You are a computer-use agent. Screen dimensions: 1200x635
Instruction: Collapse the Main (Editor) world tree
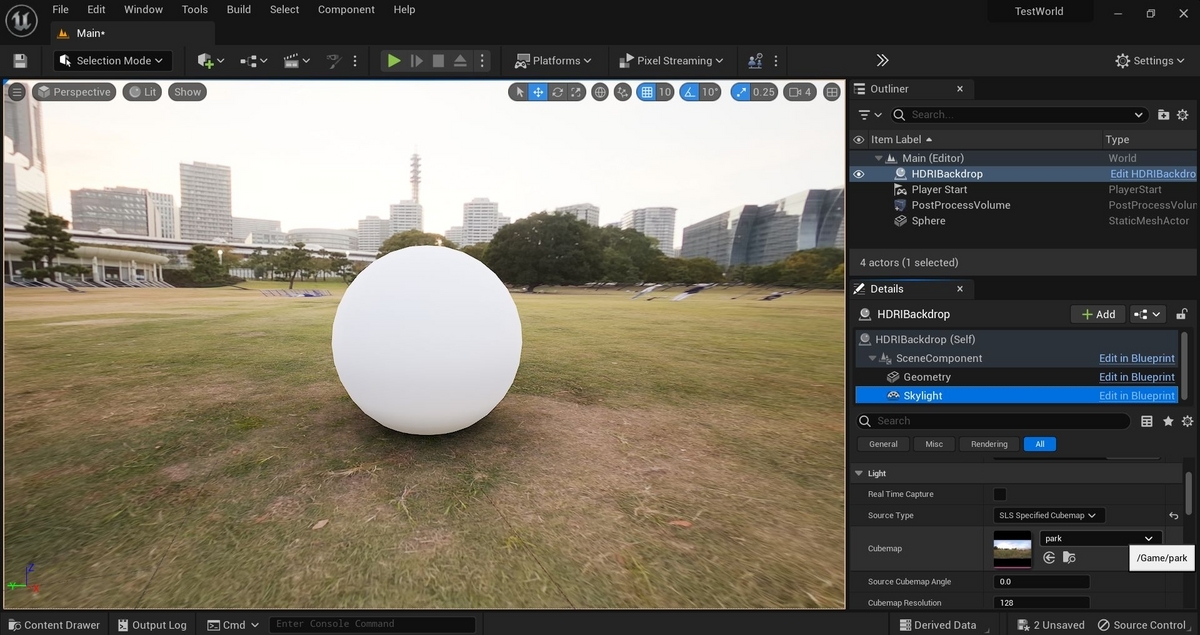pyautogui.click(x=879, y=158)
